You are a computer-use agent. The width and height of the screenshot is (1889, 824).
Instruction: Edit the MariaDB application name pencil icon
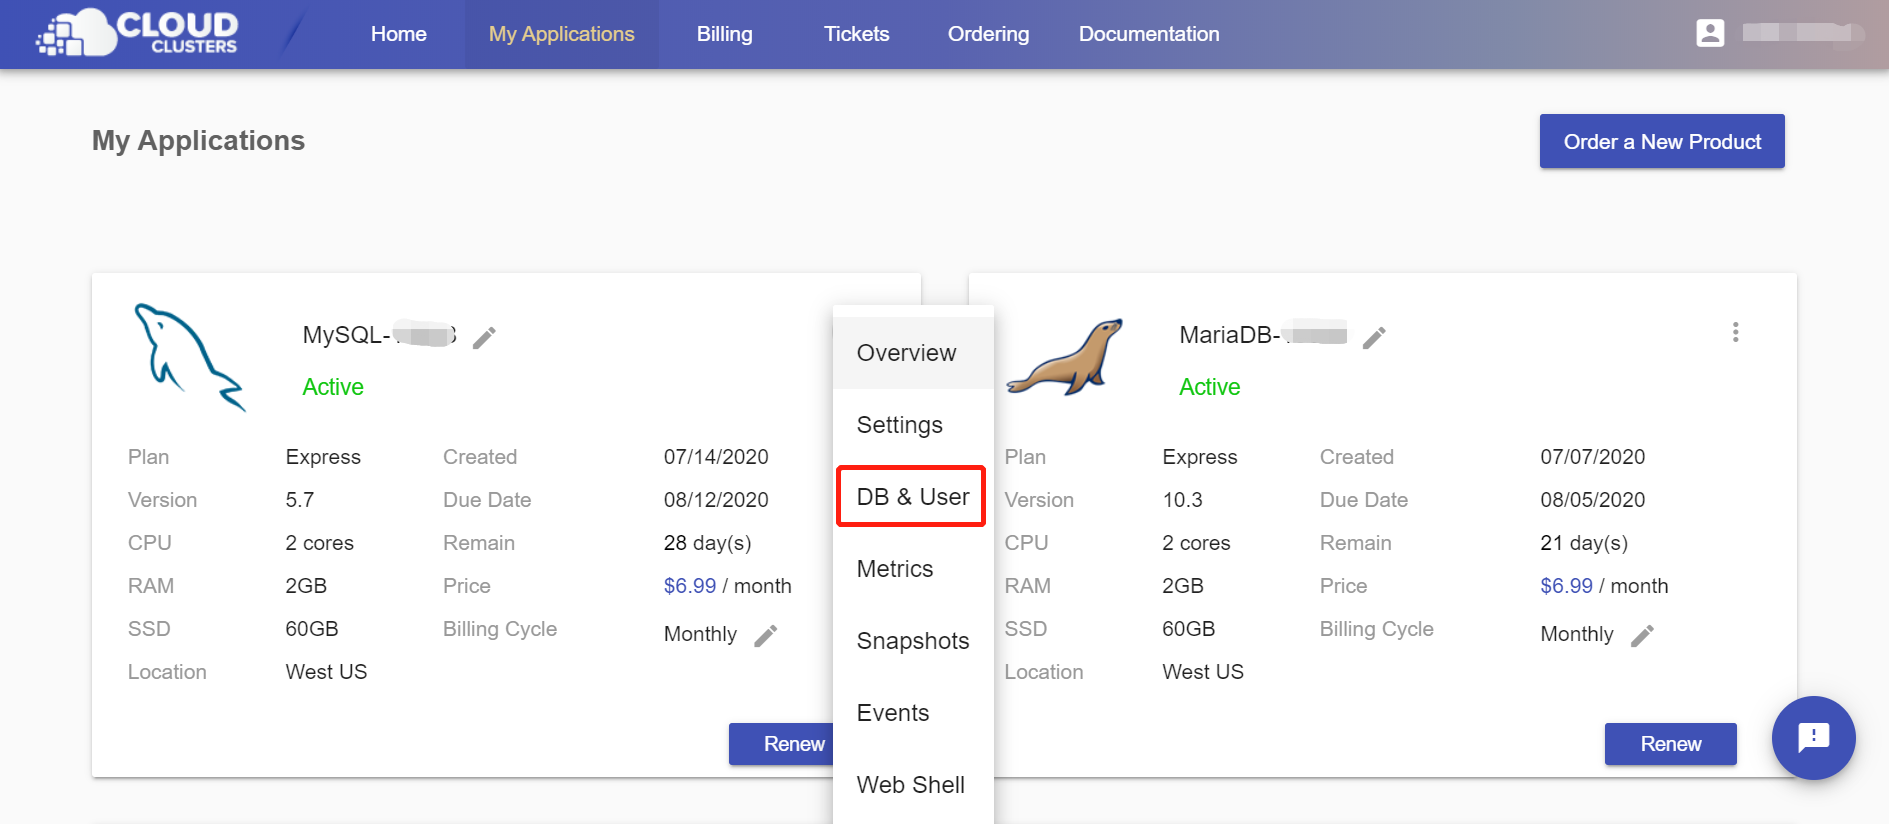click(1374, 338)
